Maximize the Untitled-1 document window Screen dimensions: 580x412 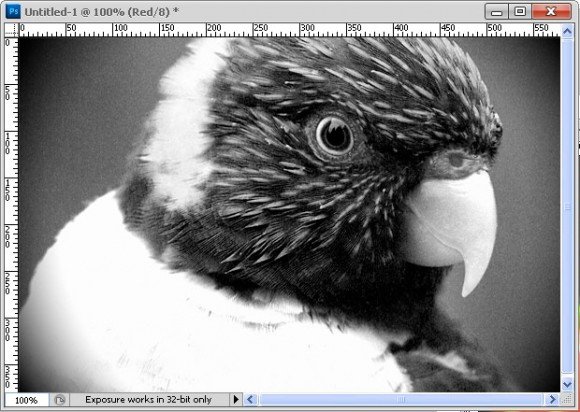coord(519,11)
